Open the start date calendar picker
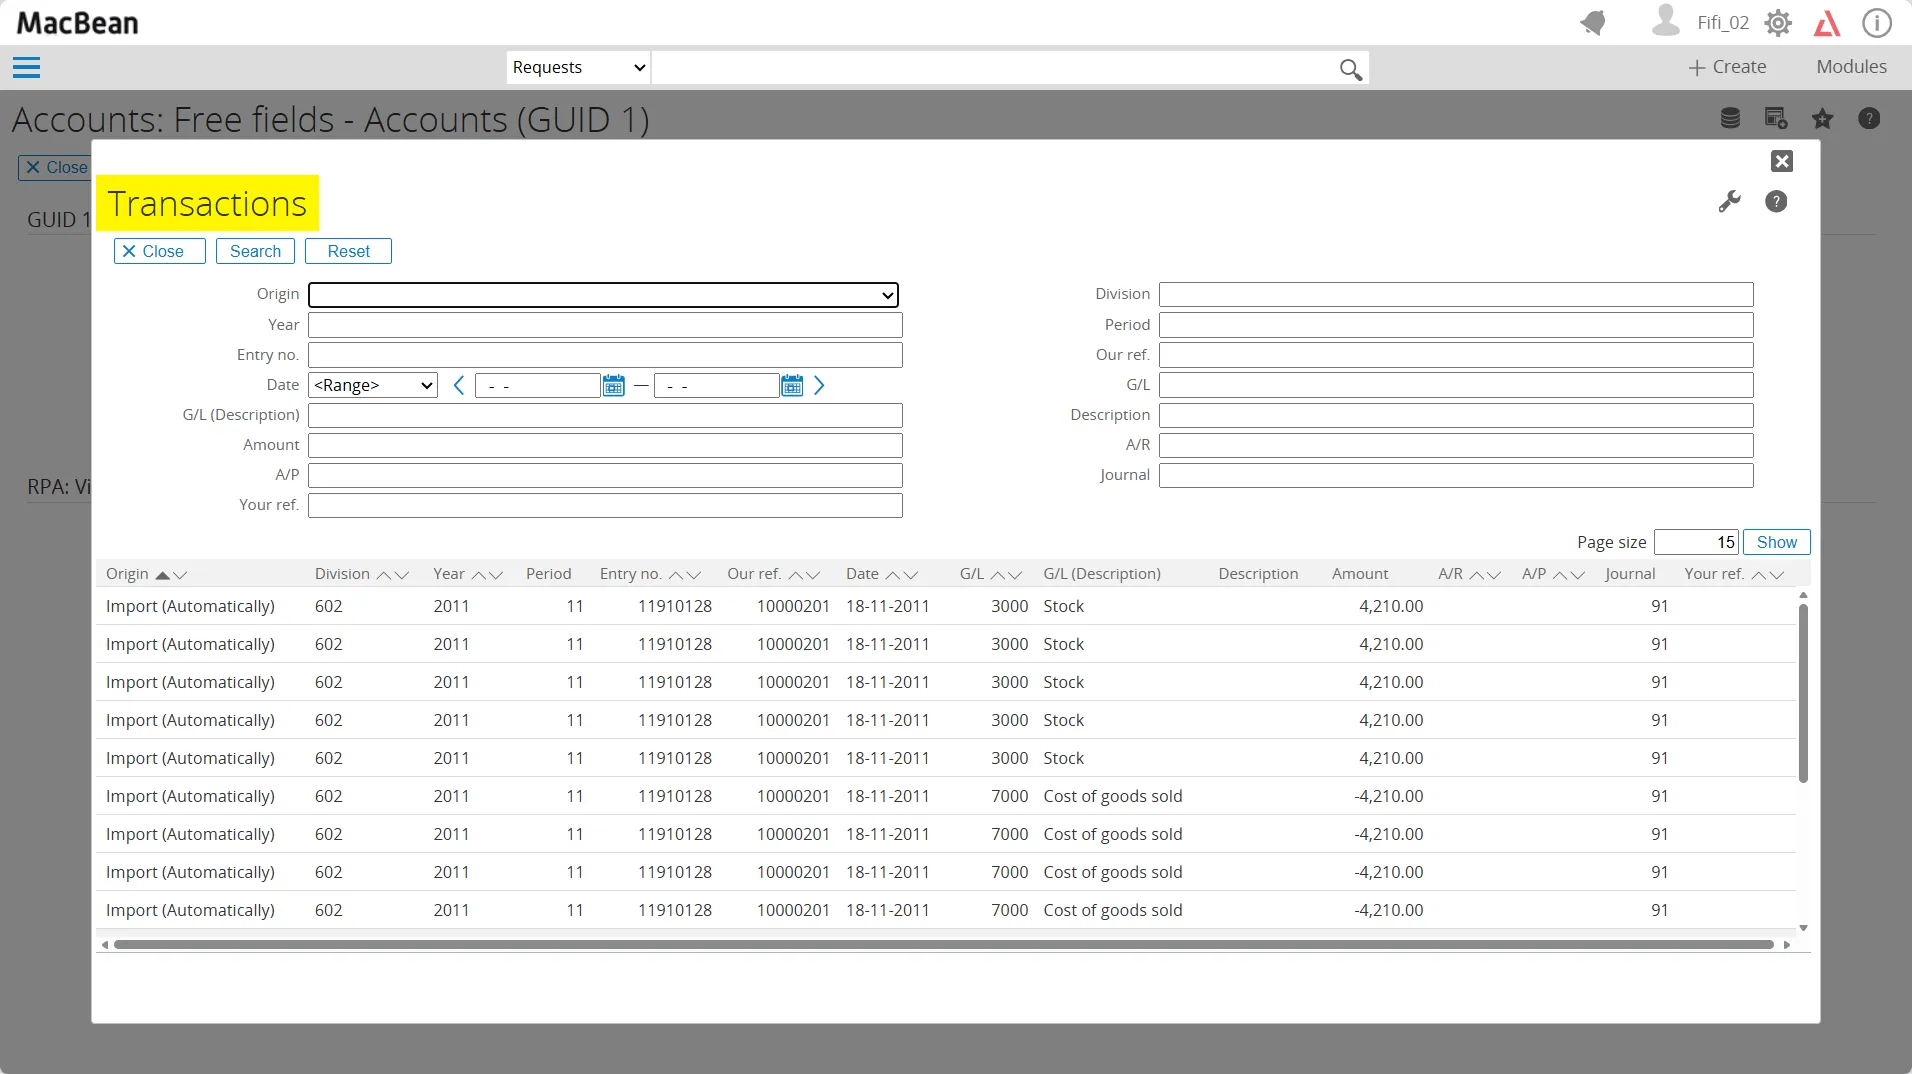The width and height of the screenshot is (1912, 1074). [x=613, y=386]
